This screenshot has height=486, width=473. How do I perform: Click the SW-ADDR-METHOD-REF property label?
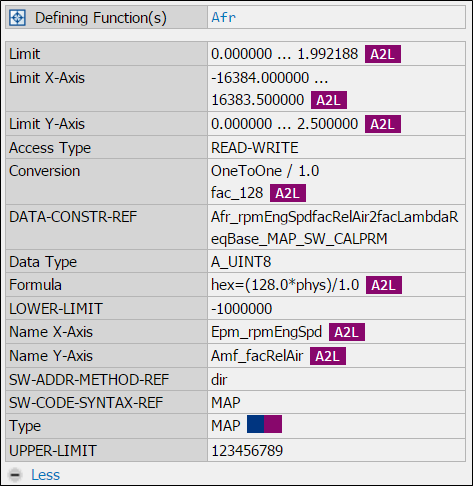[89, 380]
